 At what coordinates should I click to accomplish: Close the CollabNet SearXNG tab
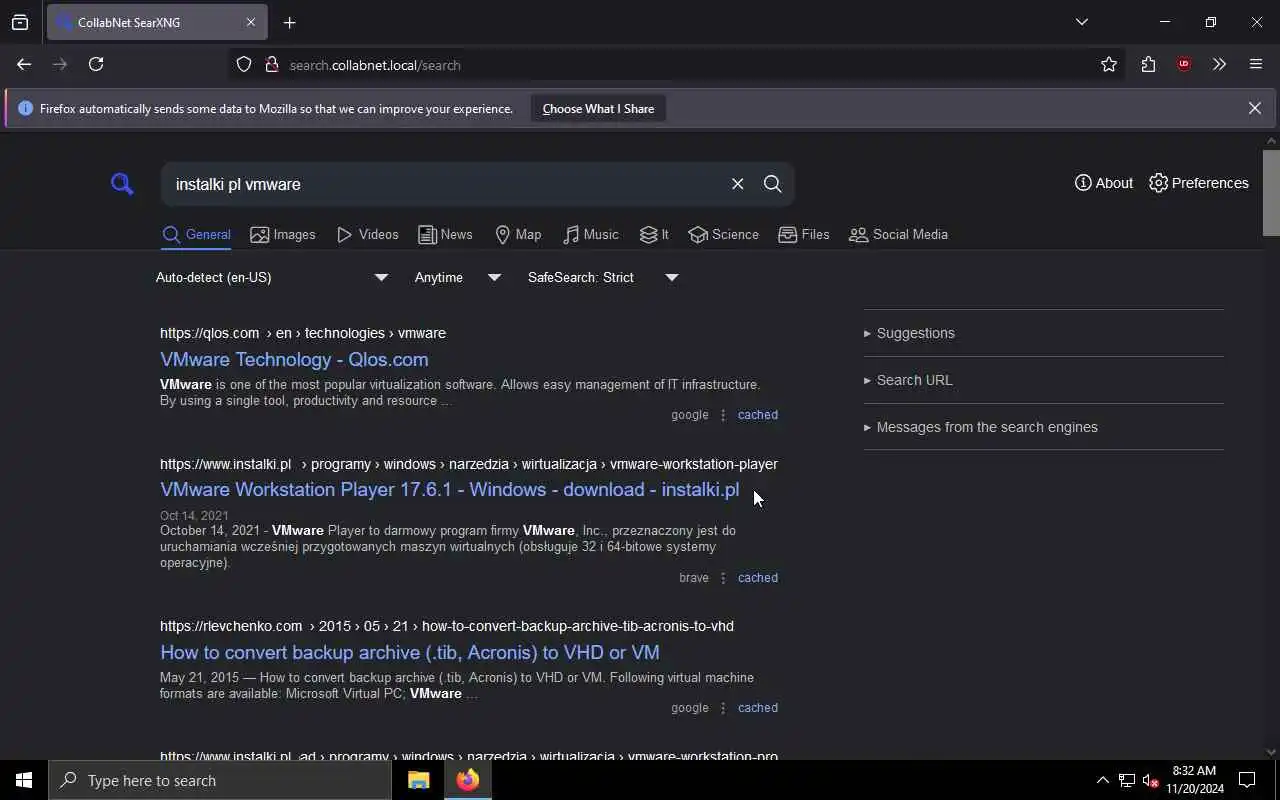pos(251,22)
